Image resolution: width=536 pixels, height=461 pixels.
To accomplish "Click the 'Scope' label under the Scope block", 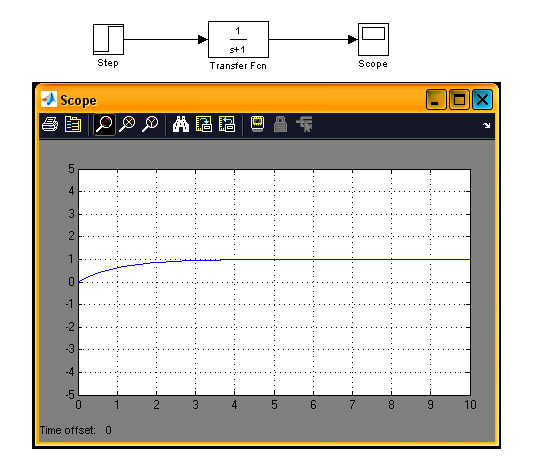I will (x=373, y=64).
